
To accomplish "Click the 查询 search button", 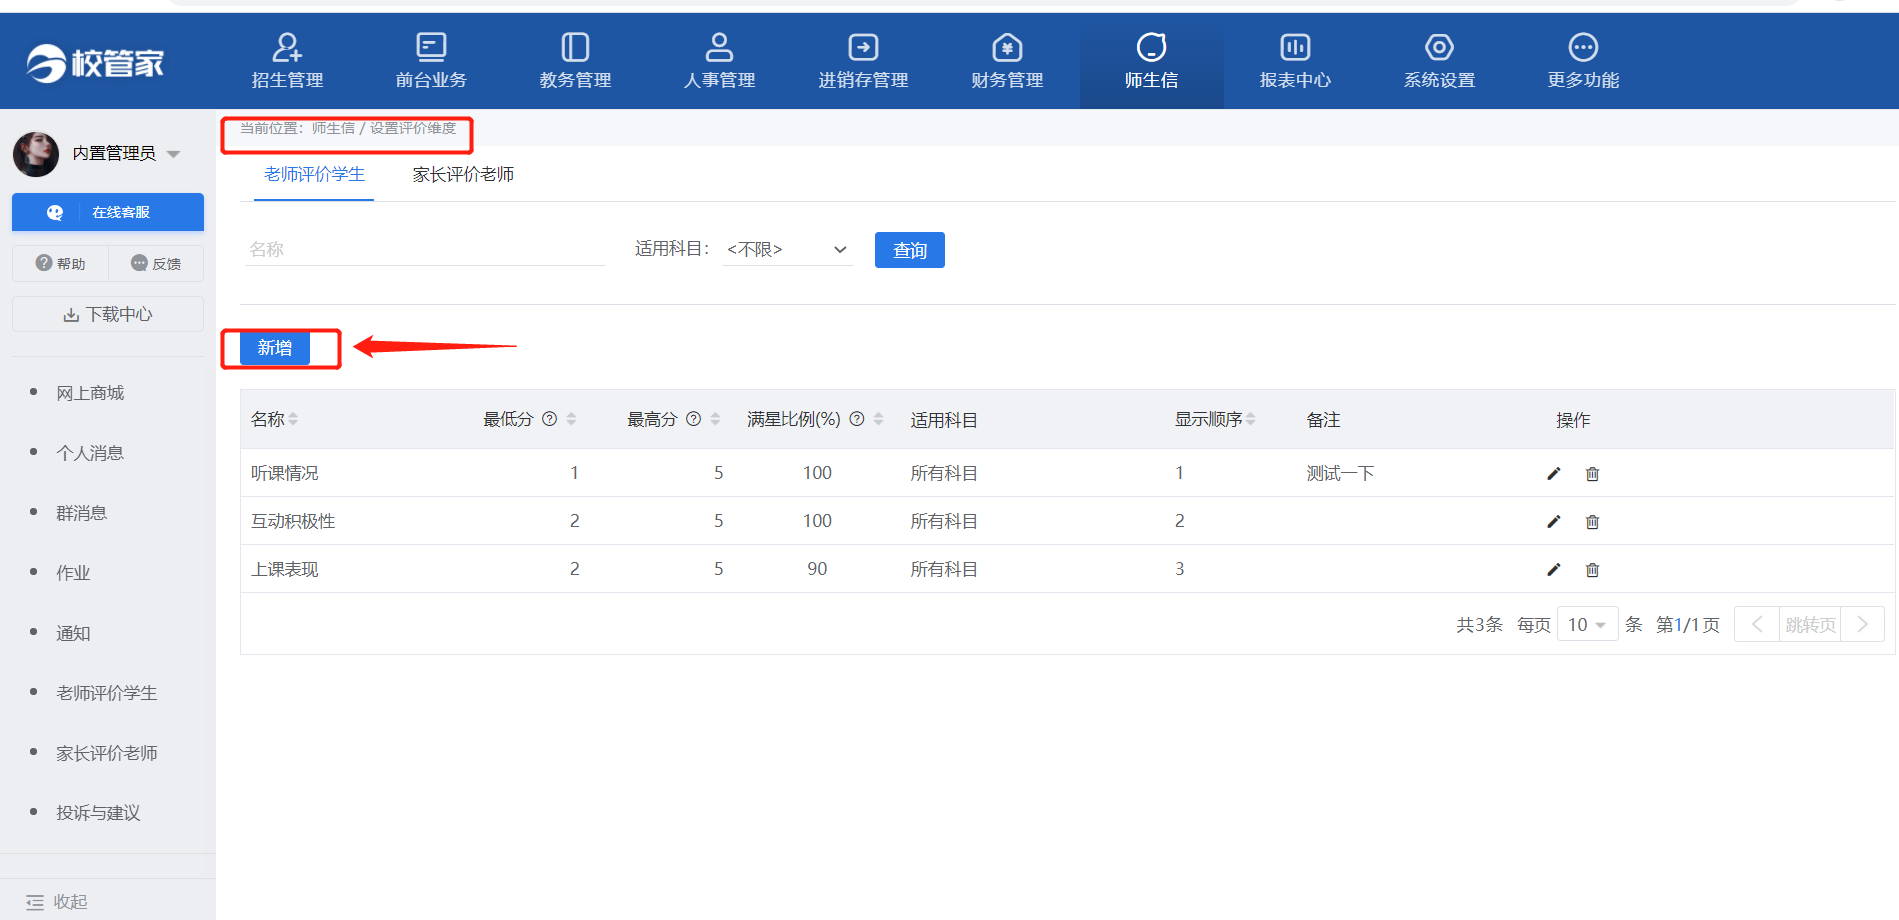I will pyautogui.click(x=910, y=250).
